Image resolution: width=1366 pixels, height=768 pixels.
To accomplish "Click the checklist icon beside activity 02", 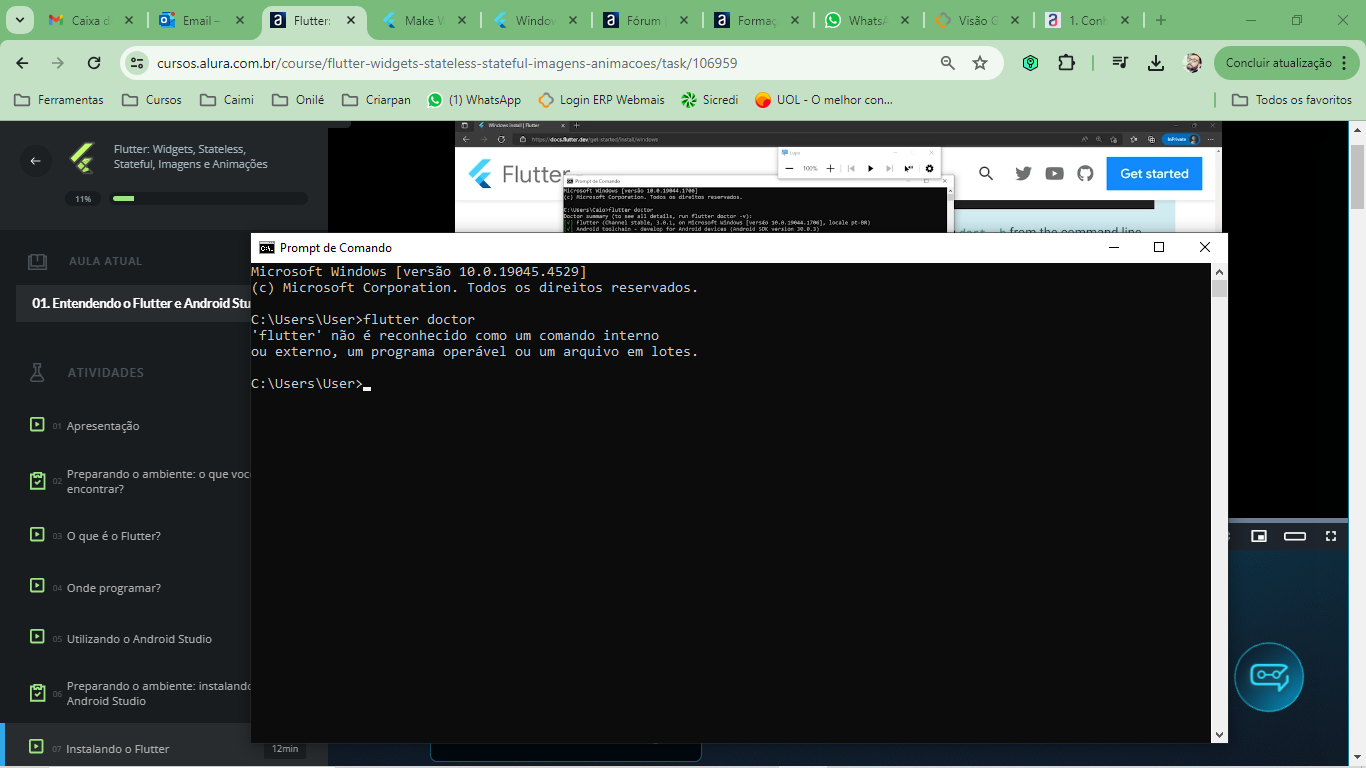I will click(x=37, y=481).
